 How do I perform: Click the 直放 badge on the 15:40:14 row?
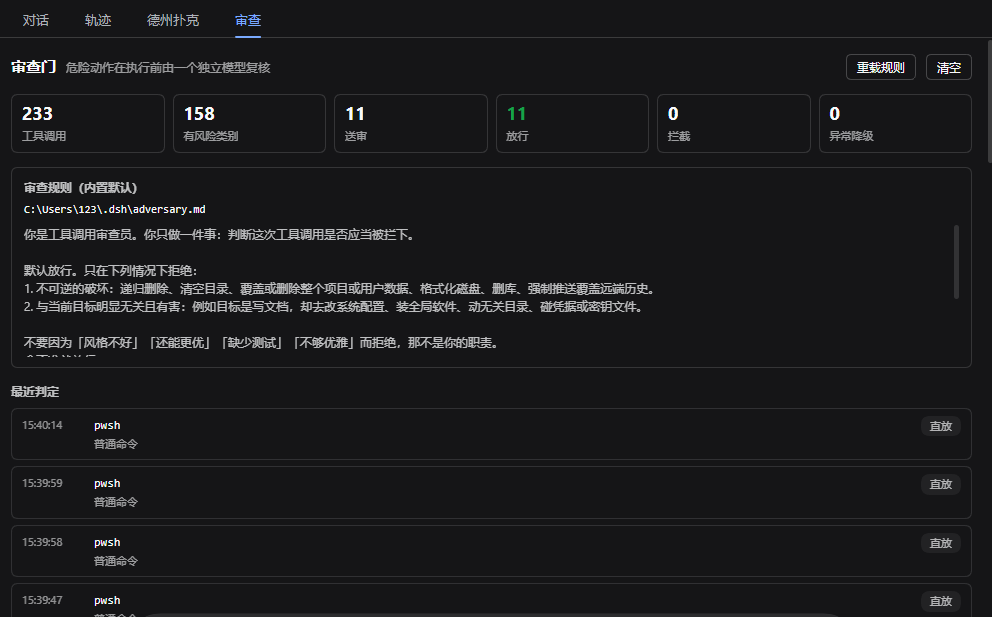[x=941, y=426]
